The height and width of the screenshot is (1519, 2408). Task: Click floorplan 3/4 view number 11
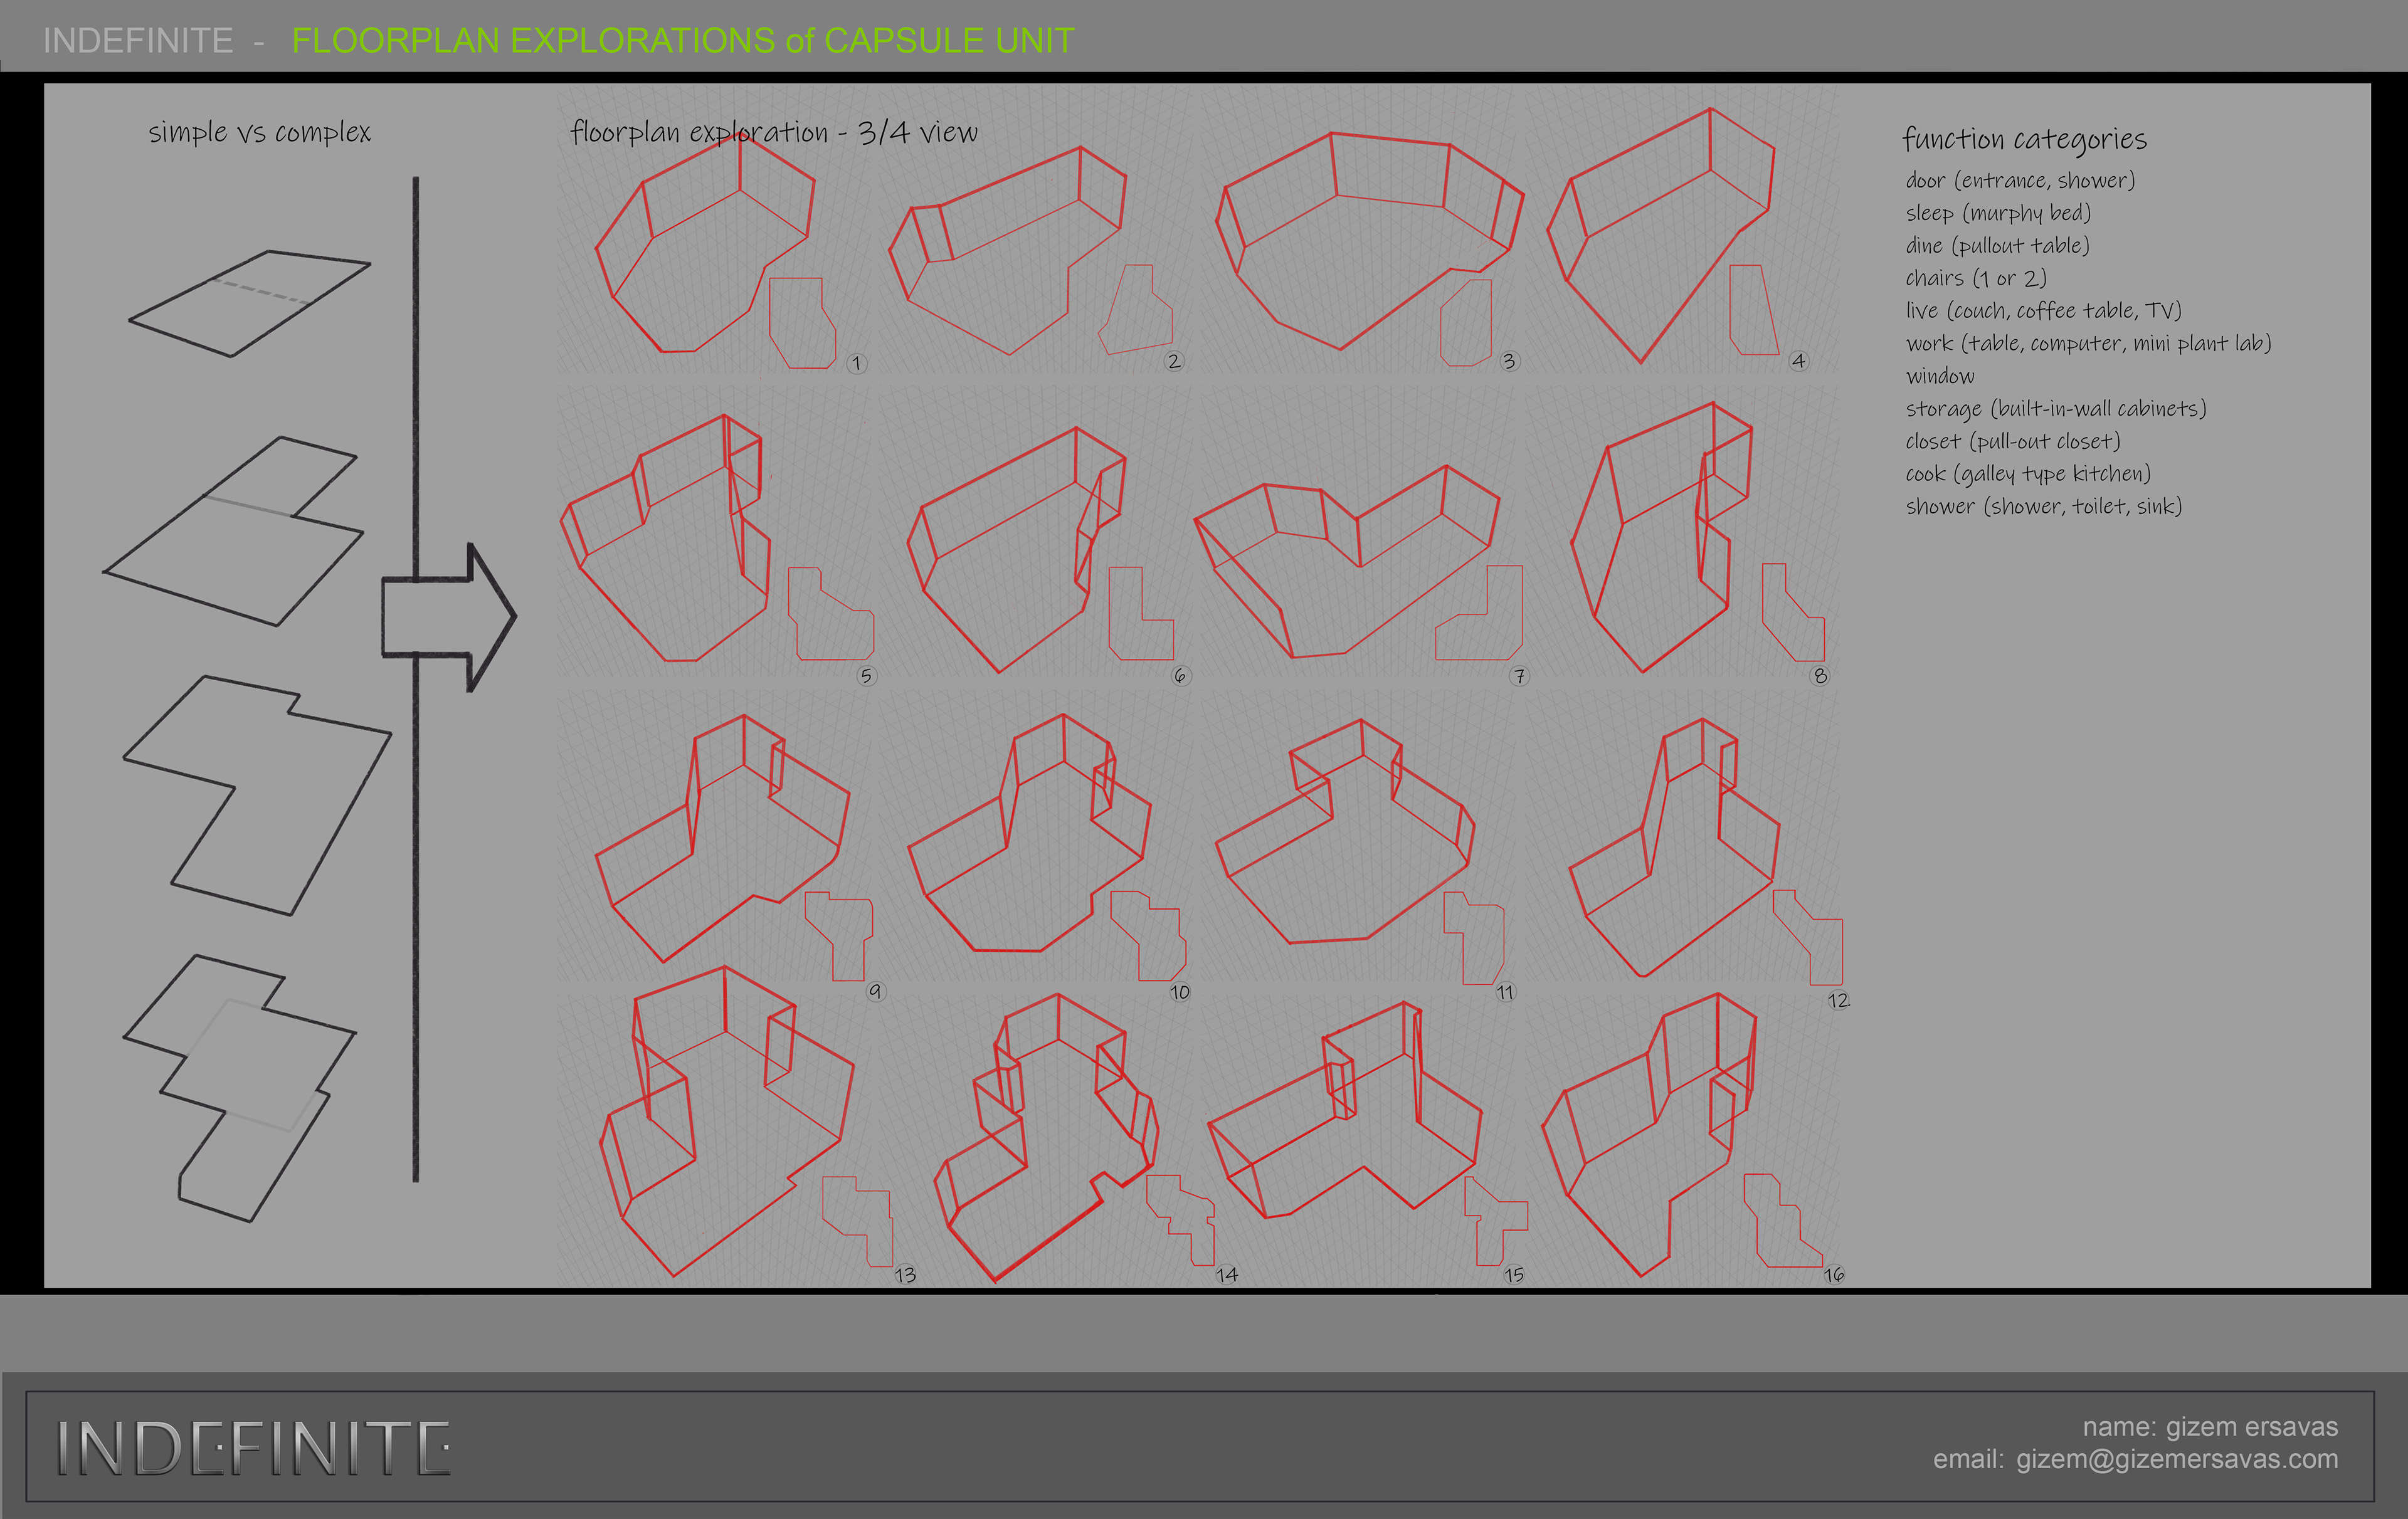[1345, 831]
